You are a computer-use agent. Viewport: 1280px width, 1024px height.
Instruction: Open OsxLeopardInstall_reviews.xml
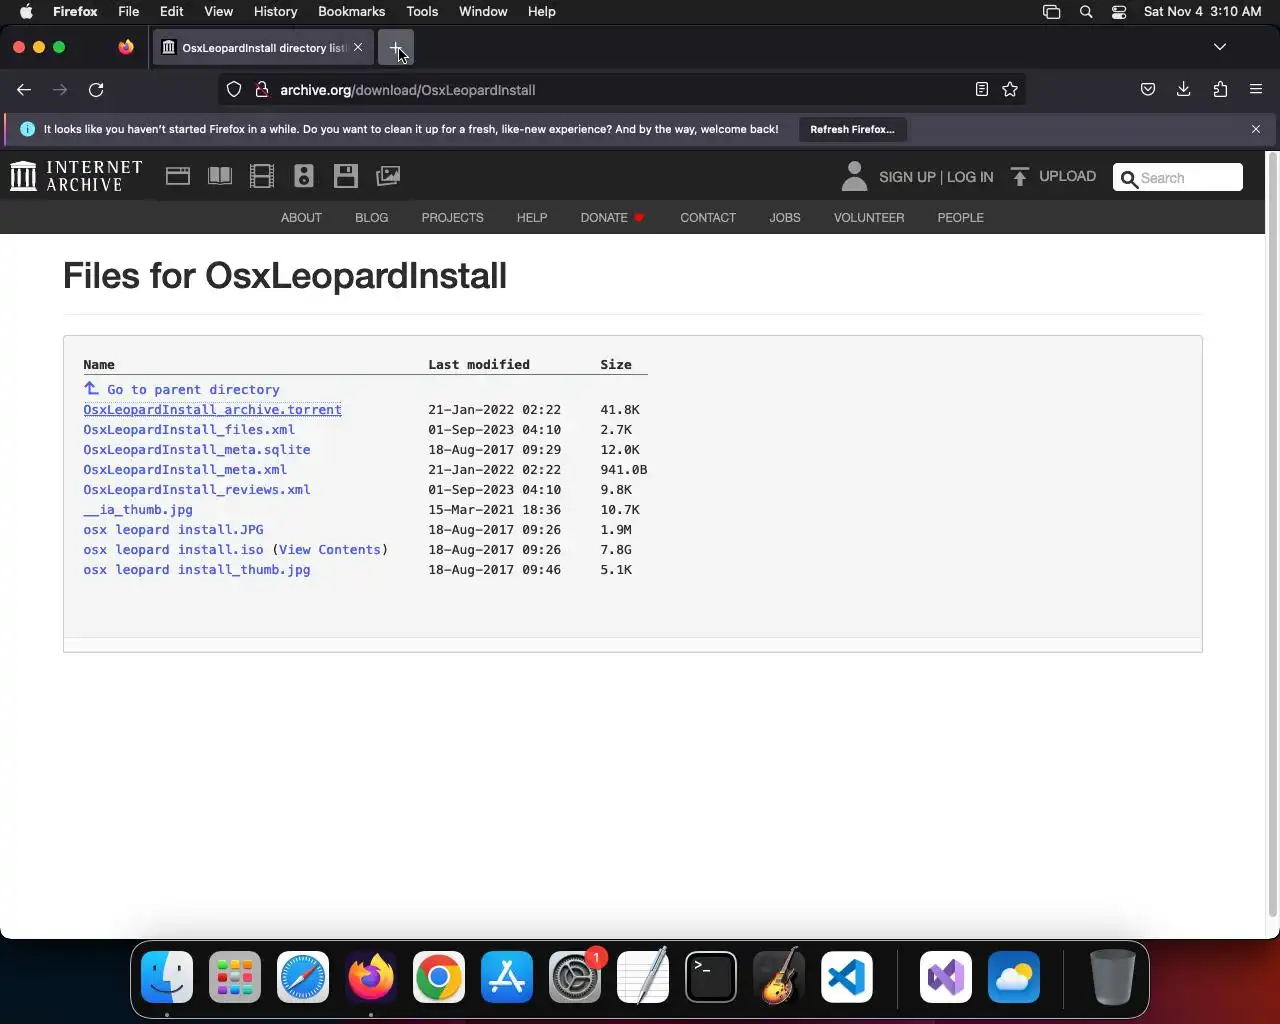point(197,489)
